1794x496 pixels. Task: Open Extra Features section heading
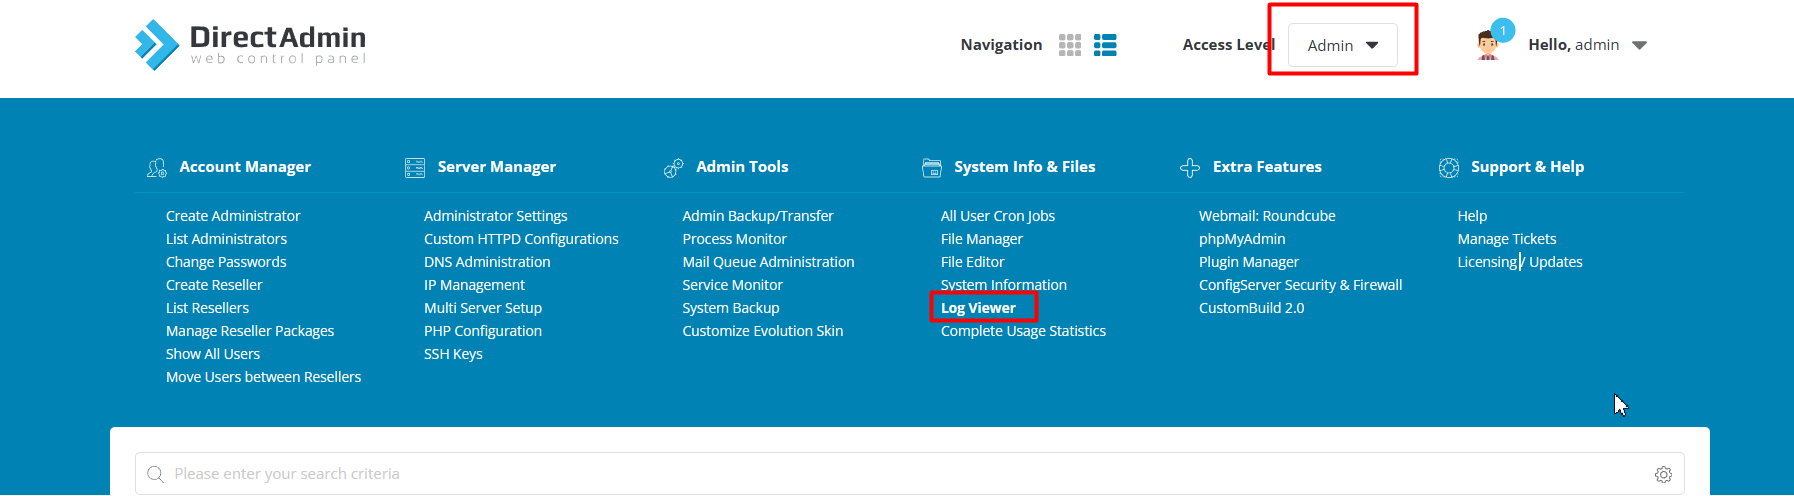click(x=1267, y=167)
